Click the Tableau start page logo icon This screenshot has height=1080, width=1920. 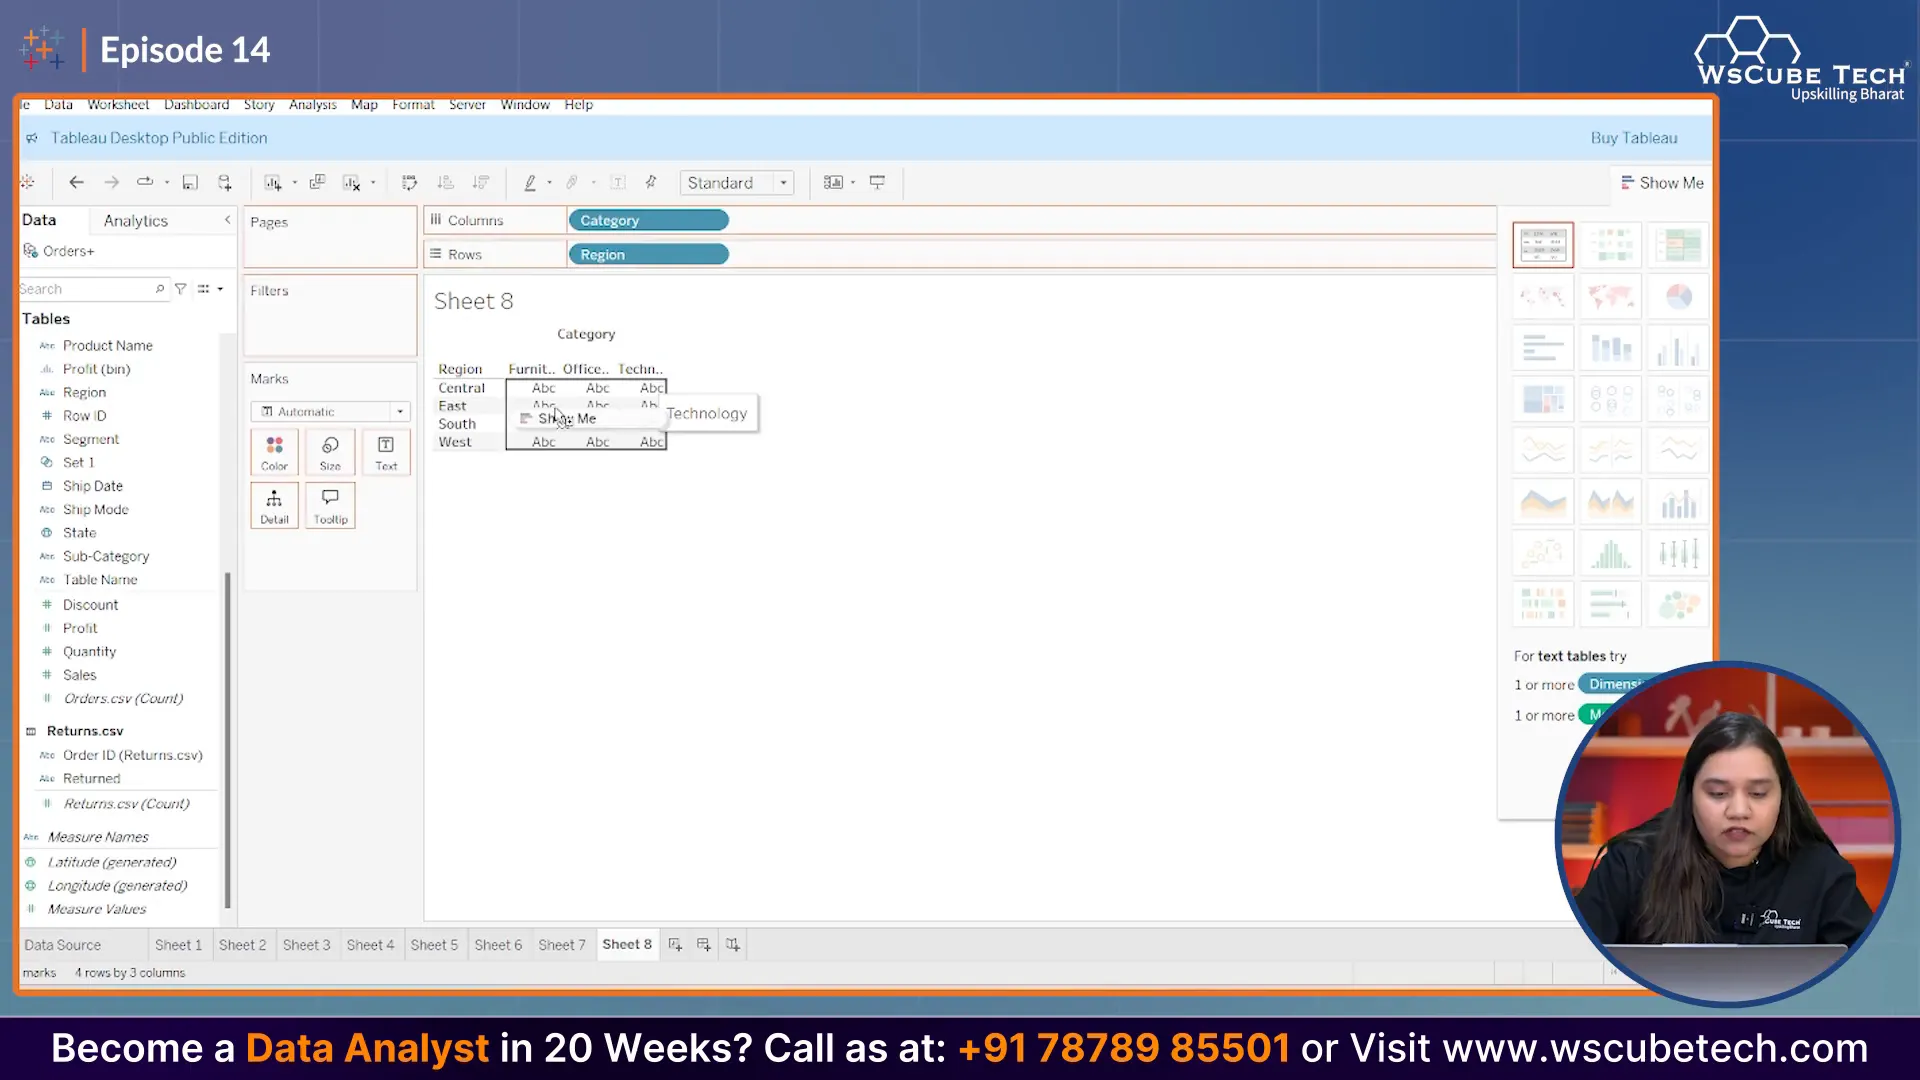(28, 182)
